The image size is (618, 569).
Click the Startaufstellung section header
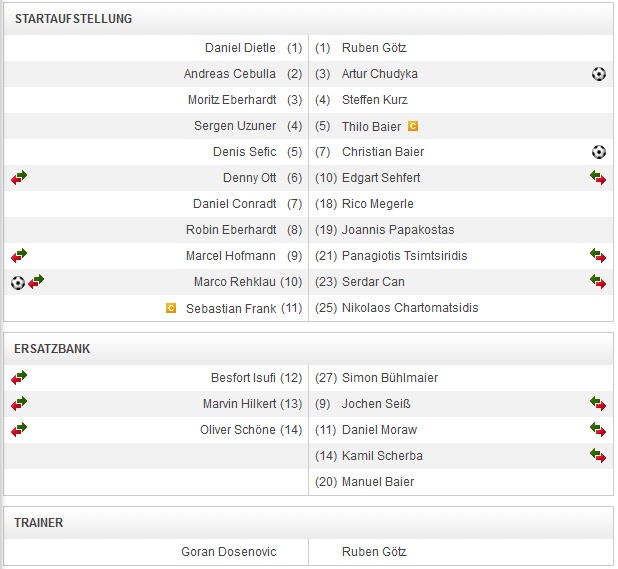click(x=73, y=19)
